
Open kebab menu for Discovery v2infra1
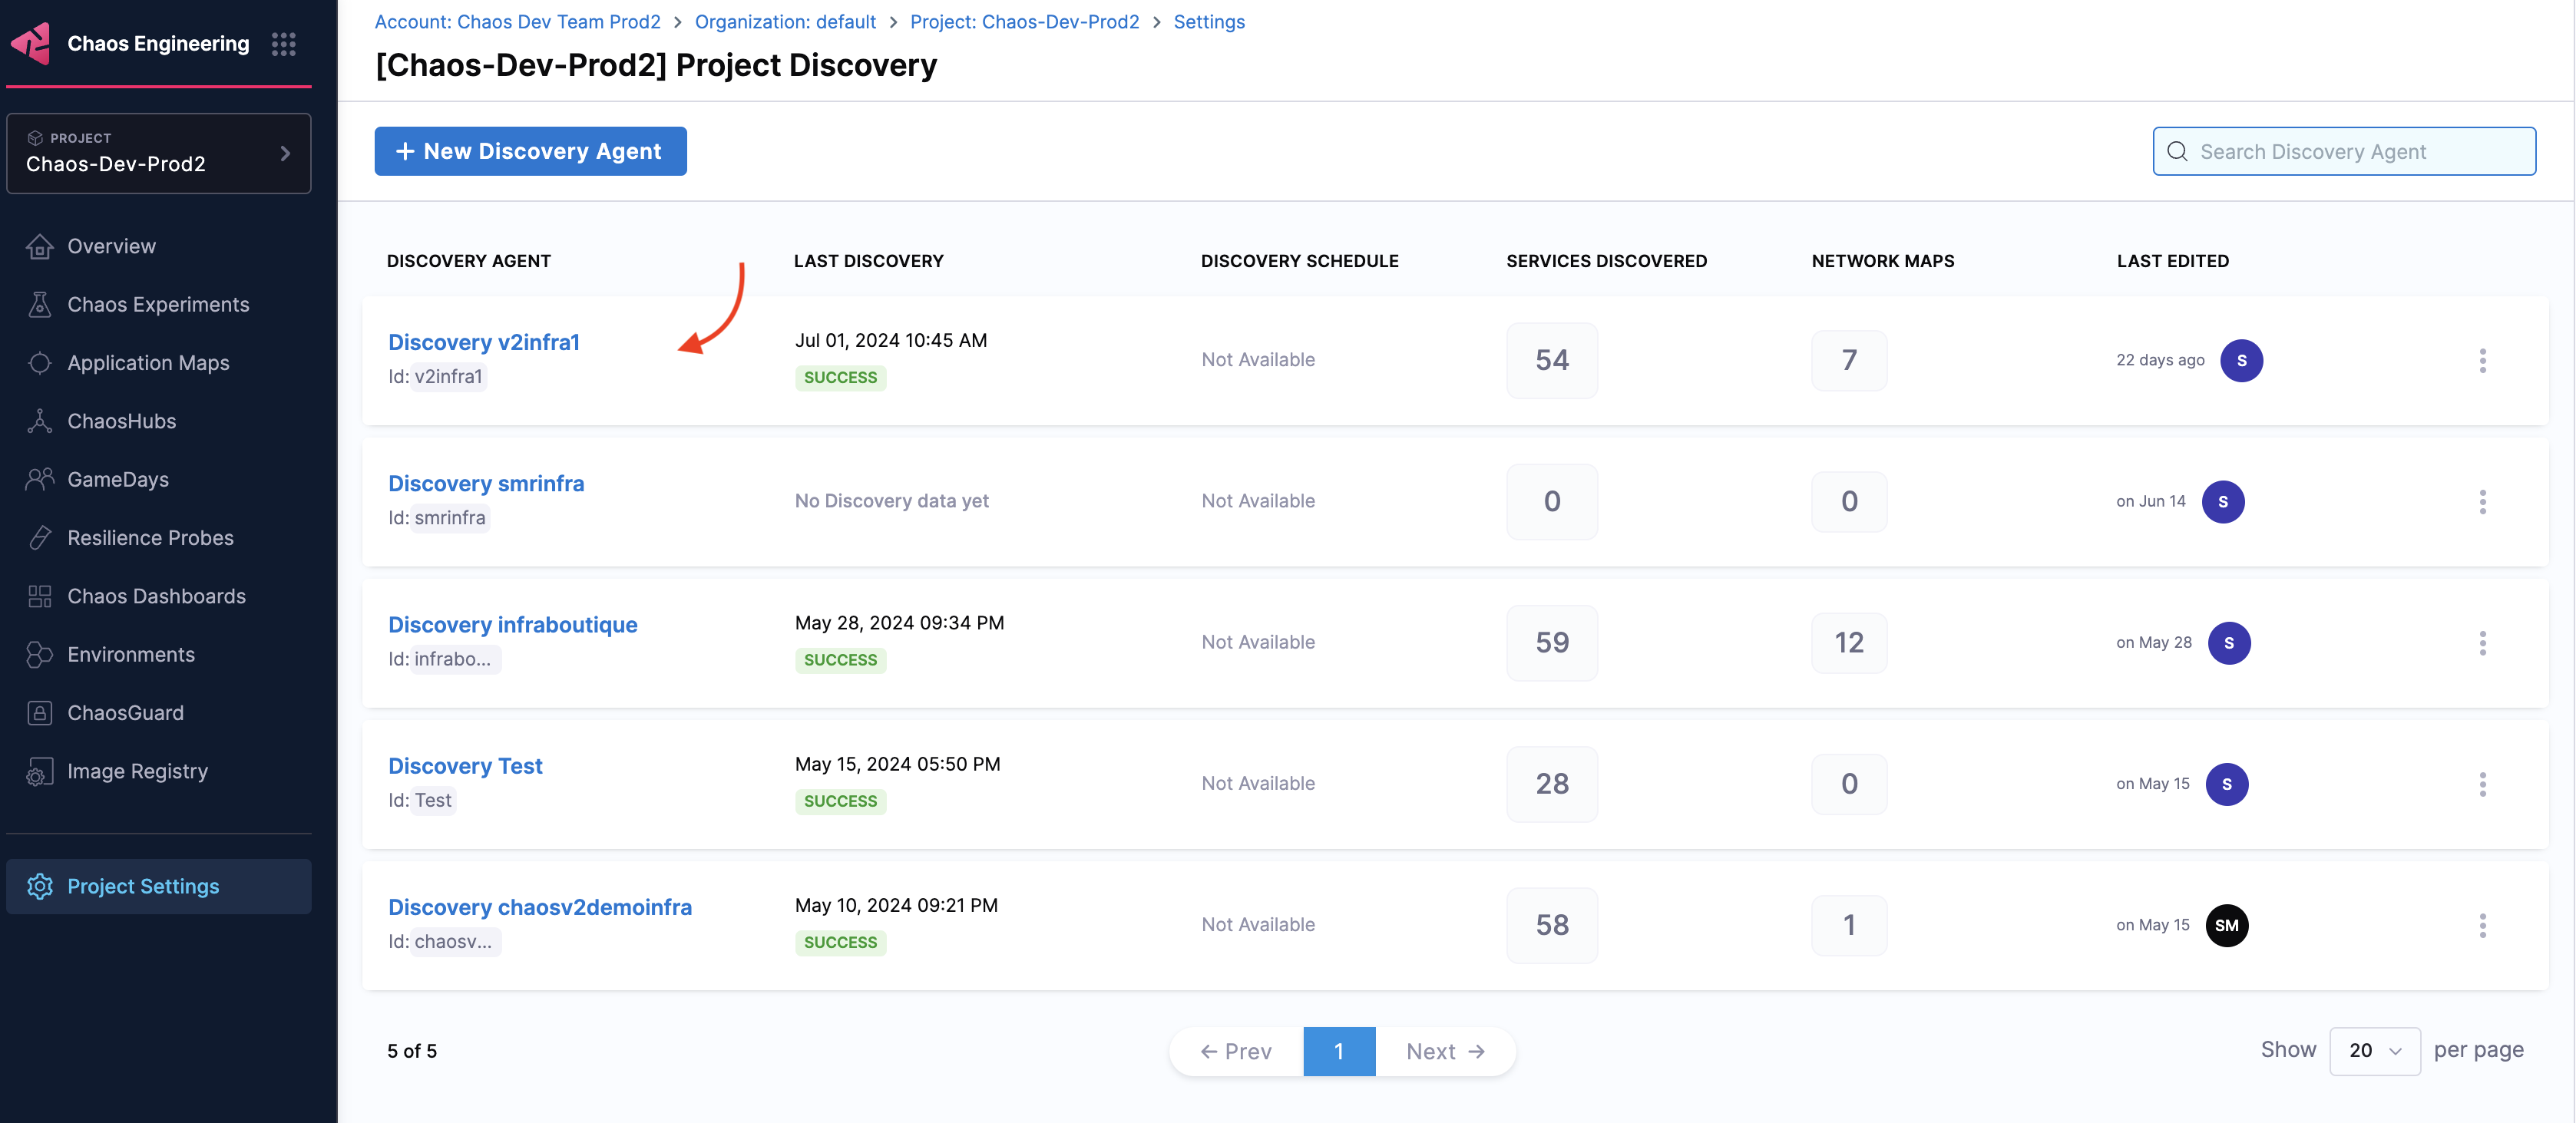point(2482,360)
